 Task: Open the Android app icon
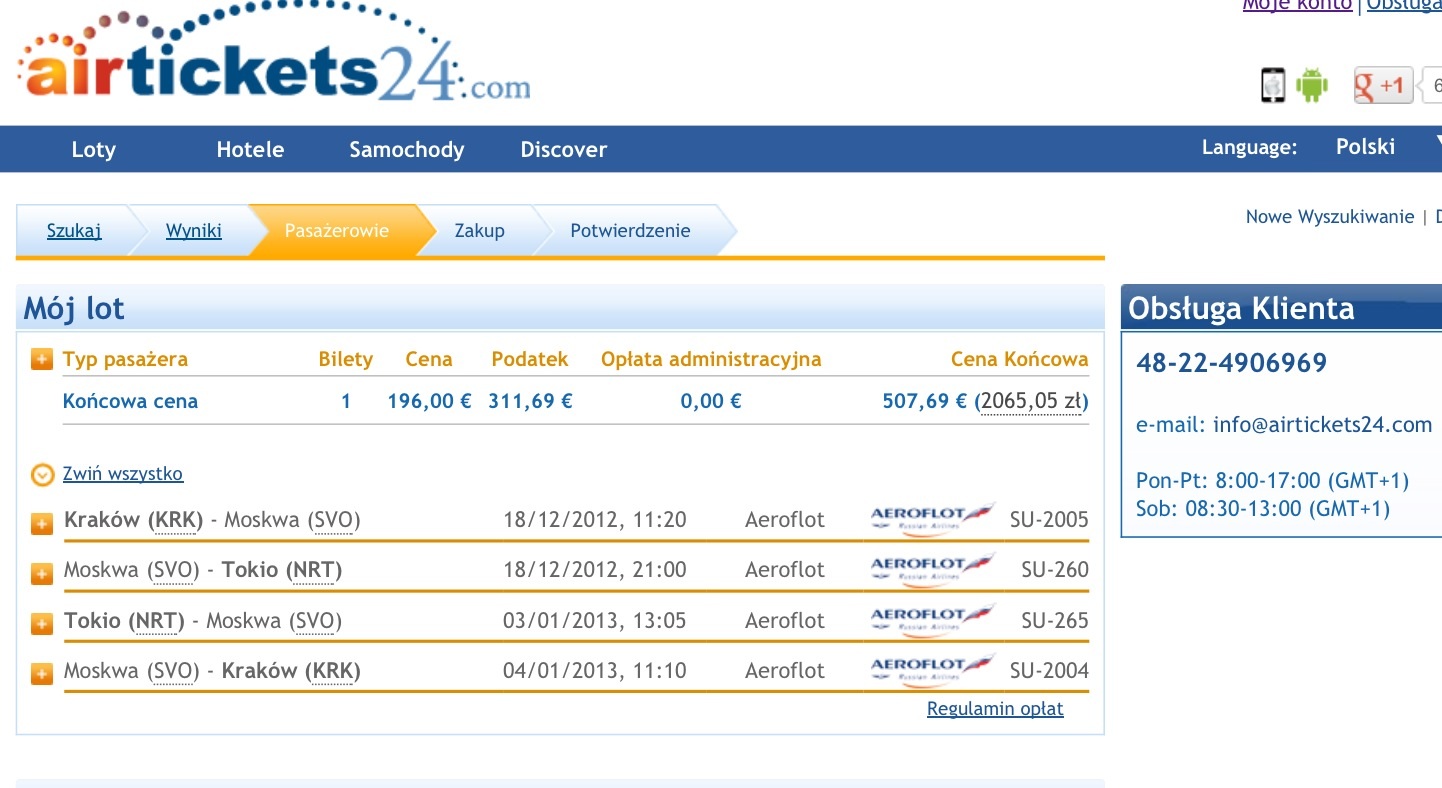pyautogui.click(x=1311, y=85)
